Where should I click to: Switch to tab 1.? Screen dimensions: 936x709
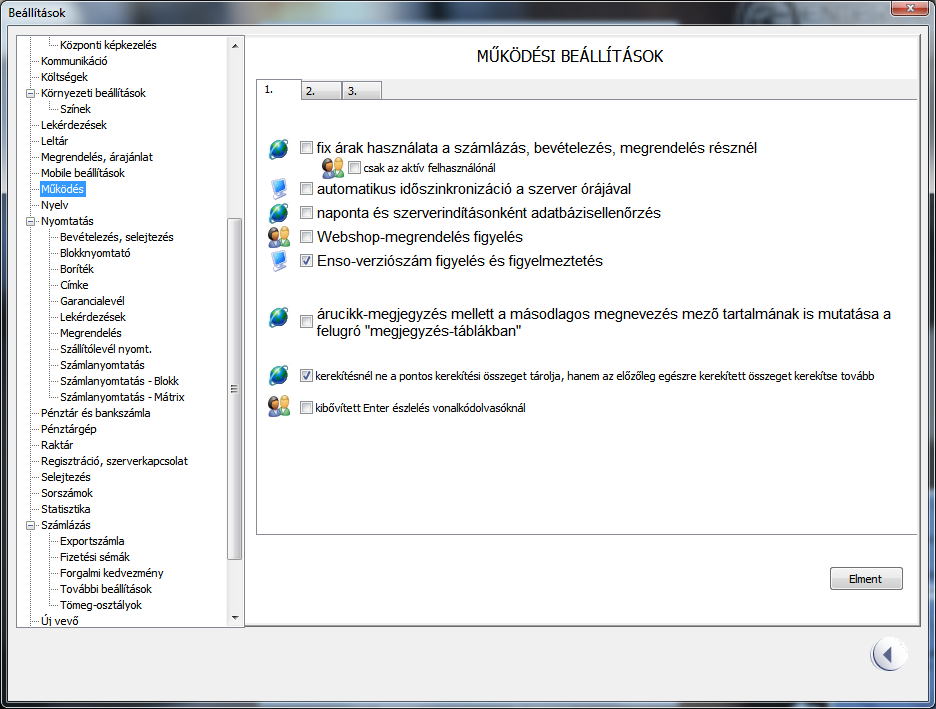pyautogui.click(x=279, y=90)
